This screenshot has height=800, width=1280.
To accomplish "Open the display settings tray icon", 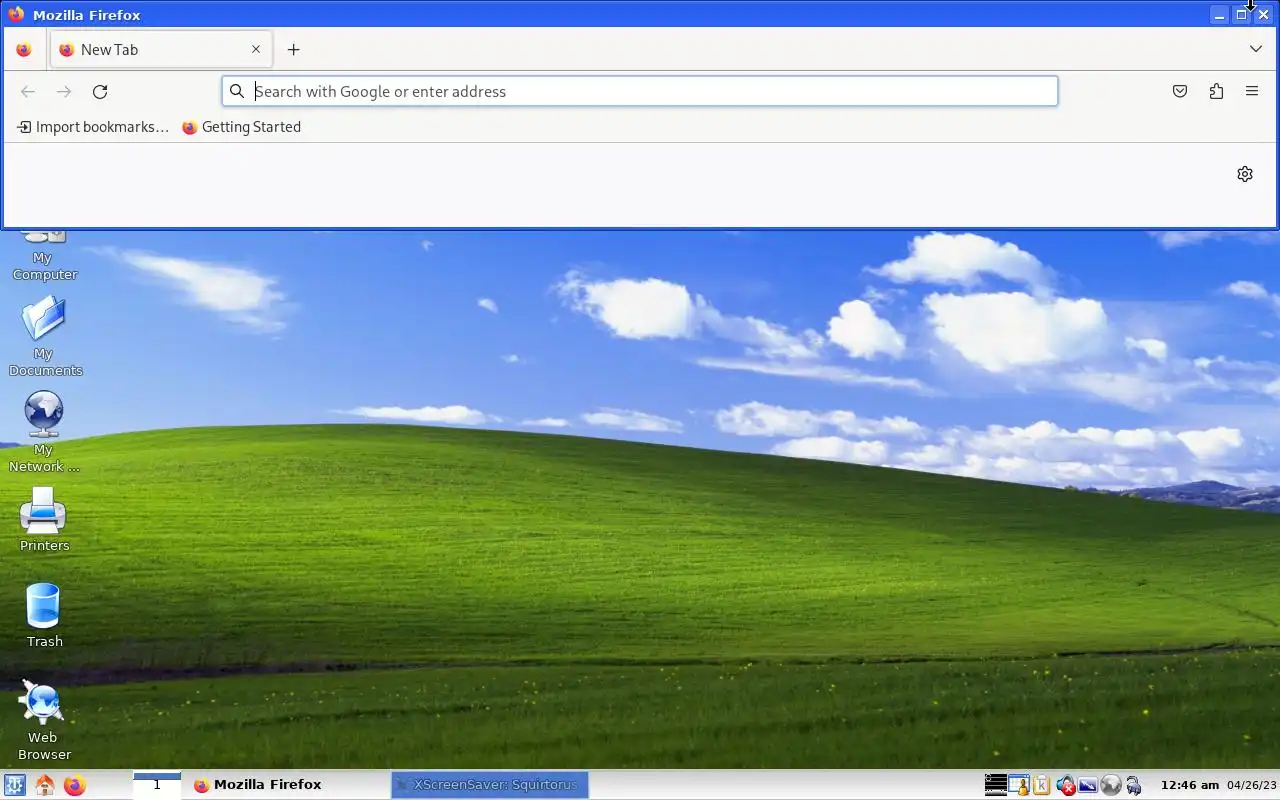I will pyautogui.click(x=1087, y=785).
